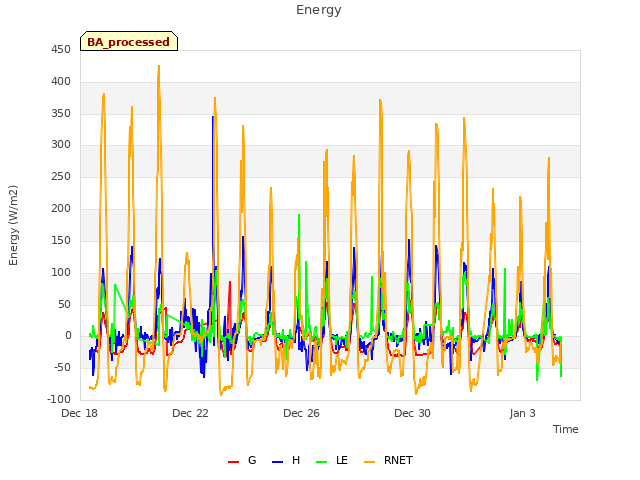Click the BA_processed annotation label

coord(129,42)
